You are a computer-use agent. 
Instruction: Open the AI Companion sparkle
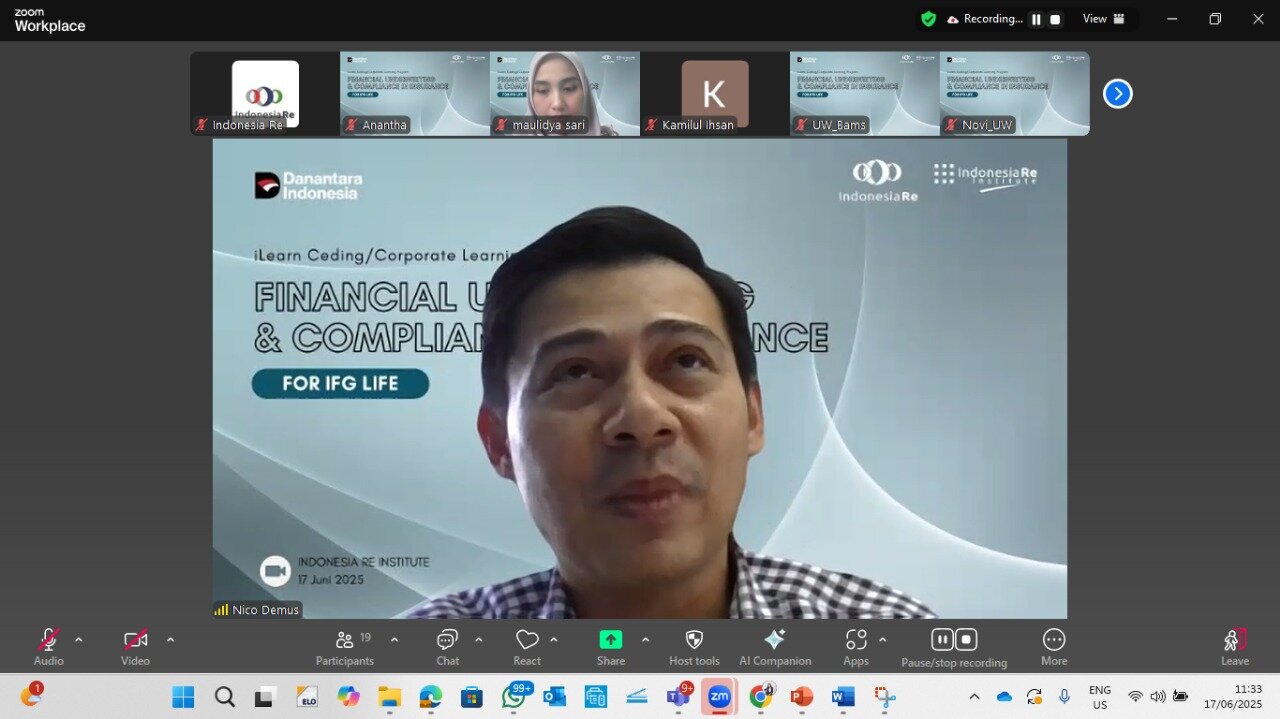(775, 646)
